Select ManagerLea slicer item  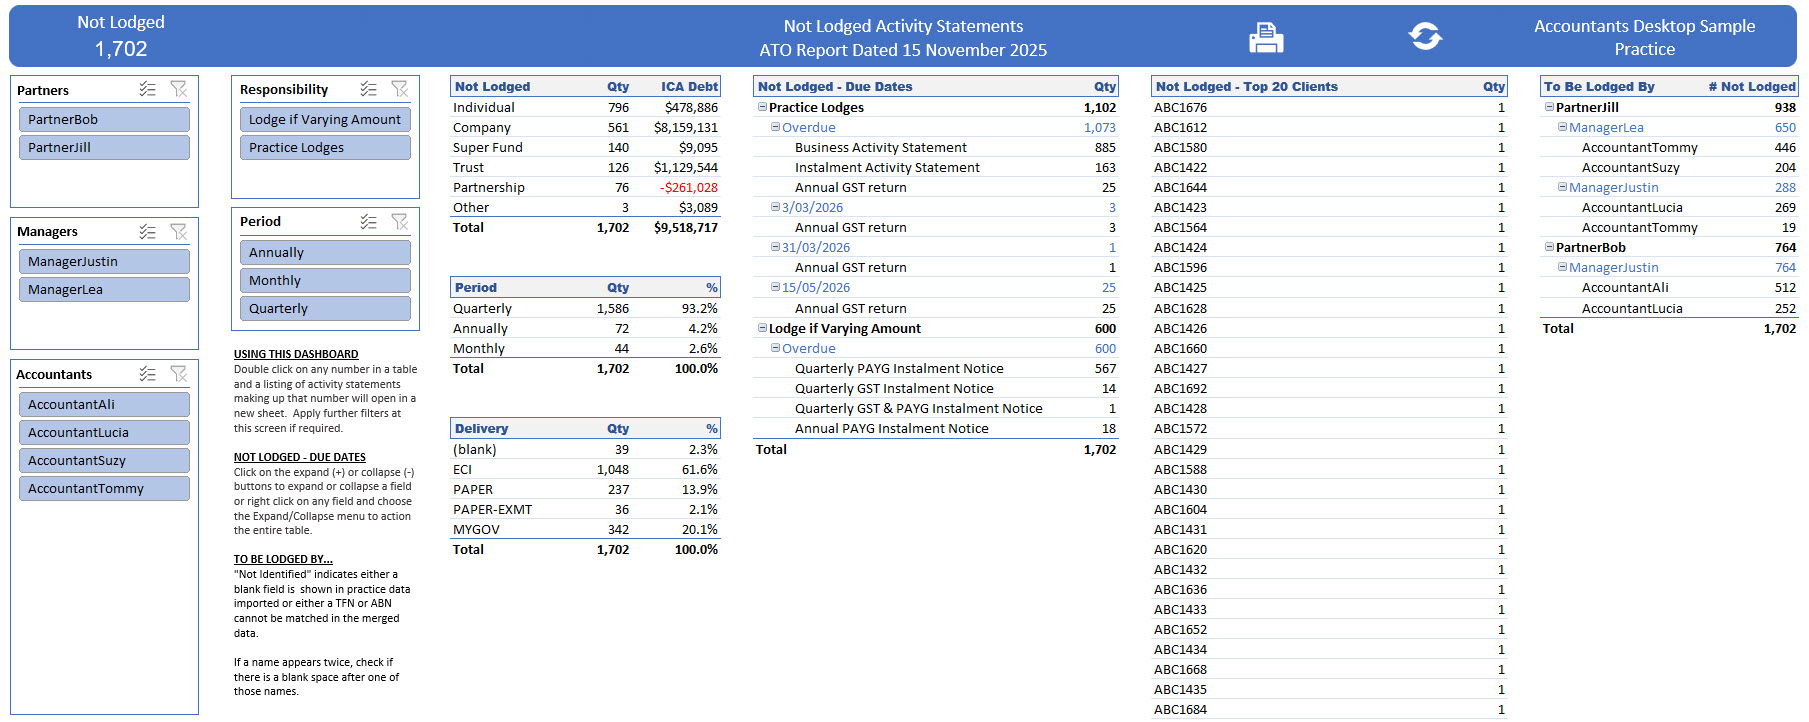point(104,289)
